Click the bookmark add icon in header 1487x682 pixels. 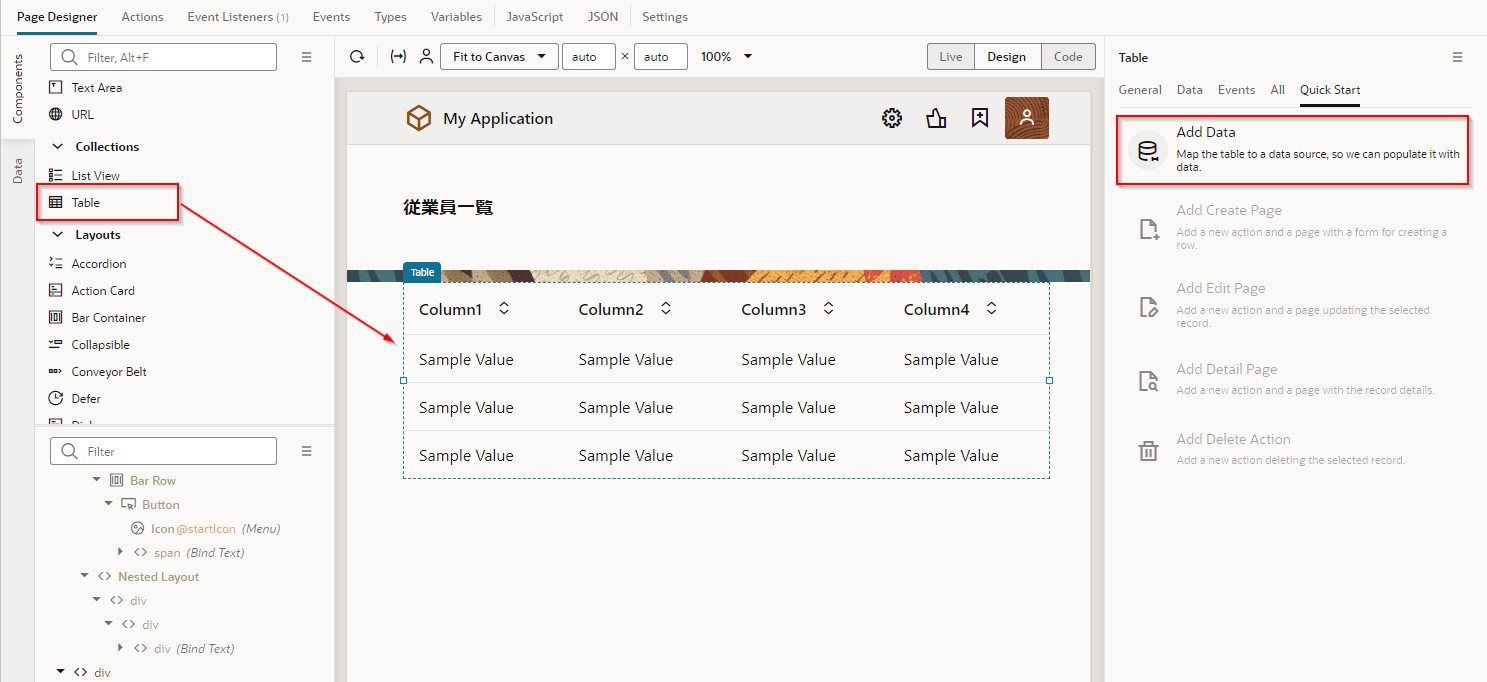click(x=980, y=118)
